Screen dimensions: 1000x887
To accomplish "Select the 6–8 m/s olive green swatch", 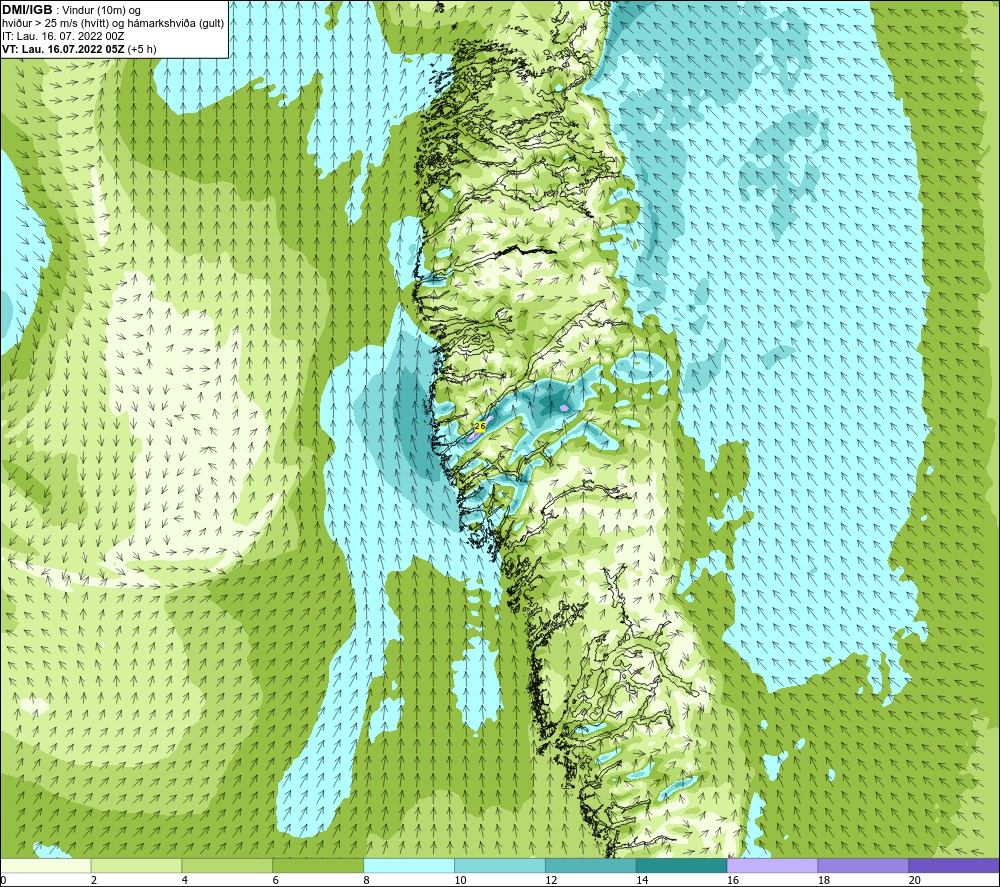I will 318,865.
